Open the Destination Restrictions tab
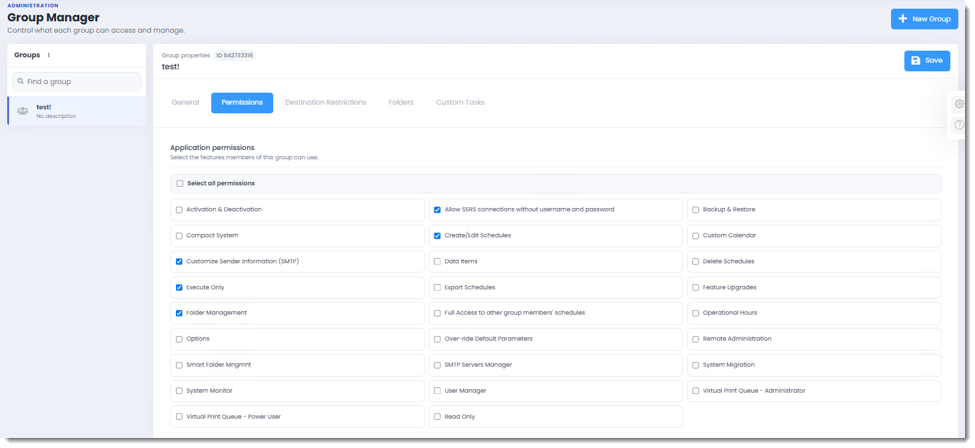The width and height of the screenshot is (975, 448). point(326,103)
